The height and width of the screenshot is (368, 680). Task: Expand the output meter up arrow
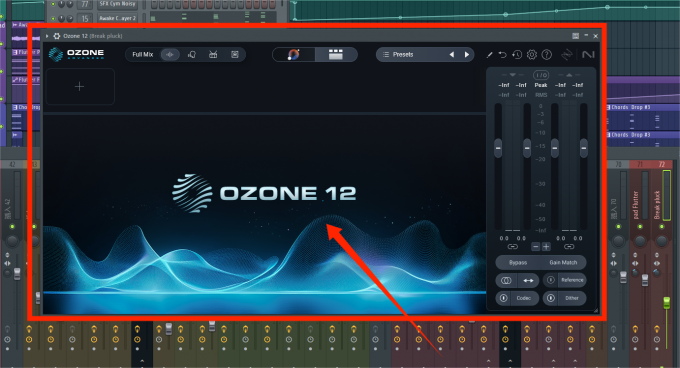[569, 75]
